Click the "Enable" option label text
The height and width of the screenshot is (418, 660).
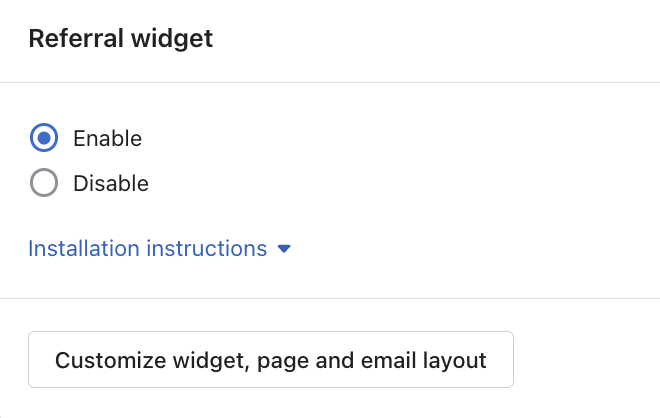(107, 138)
